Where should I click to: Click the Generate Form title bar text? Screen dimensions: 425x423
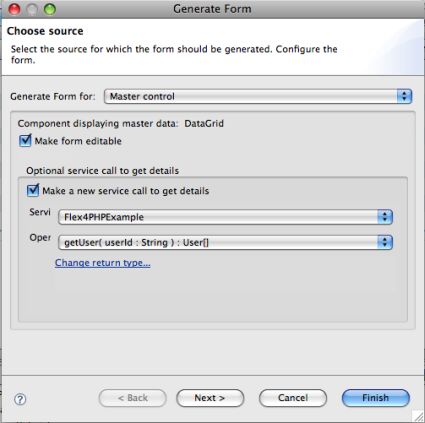pyautogui.click(x=212, y=9)
